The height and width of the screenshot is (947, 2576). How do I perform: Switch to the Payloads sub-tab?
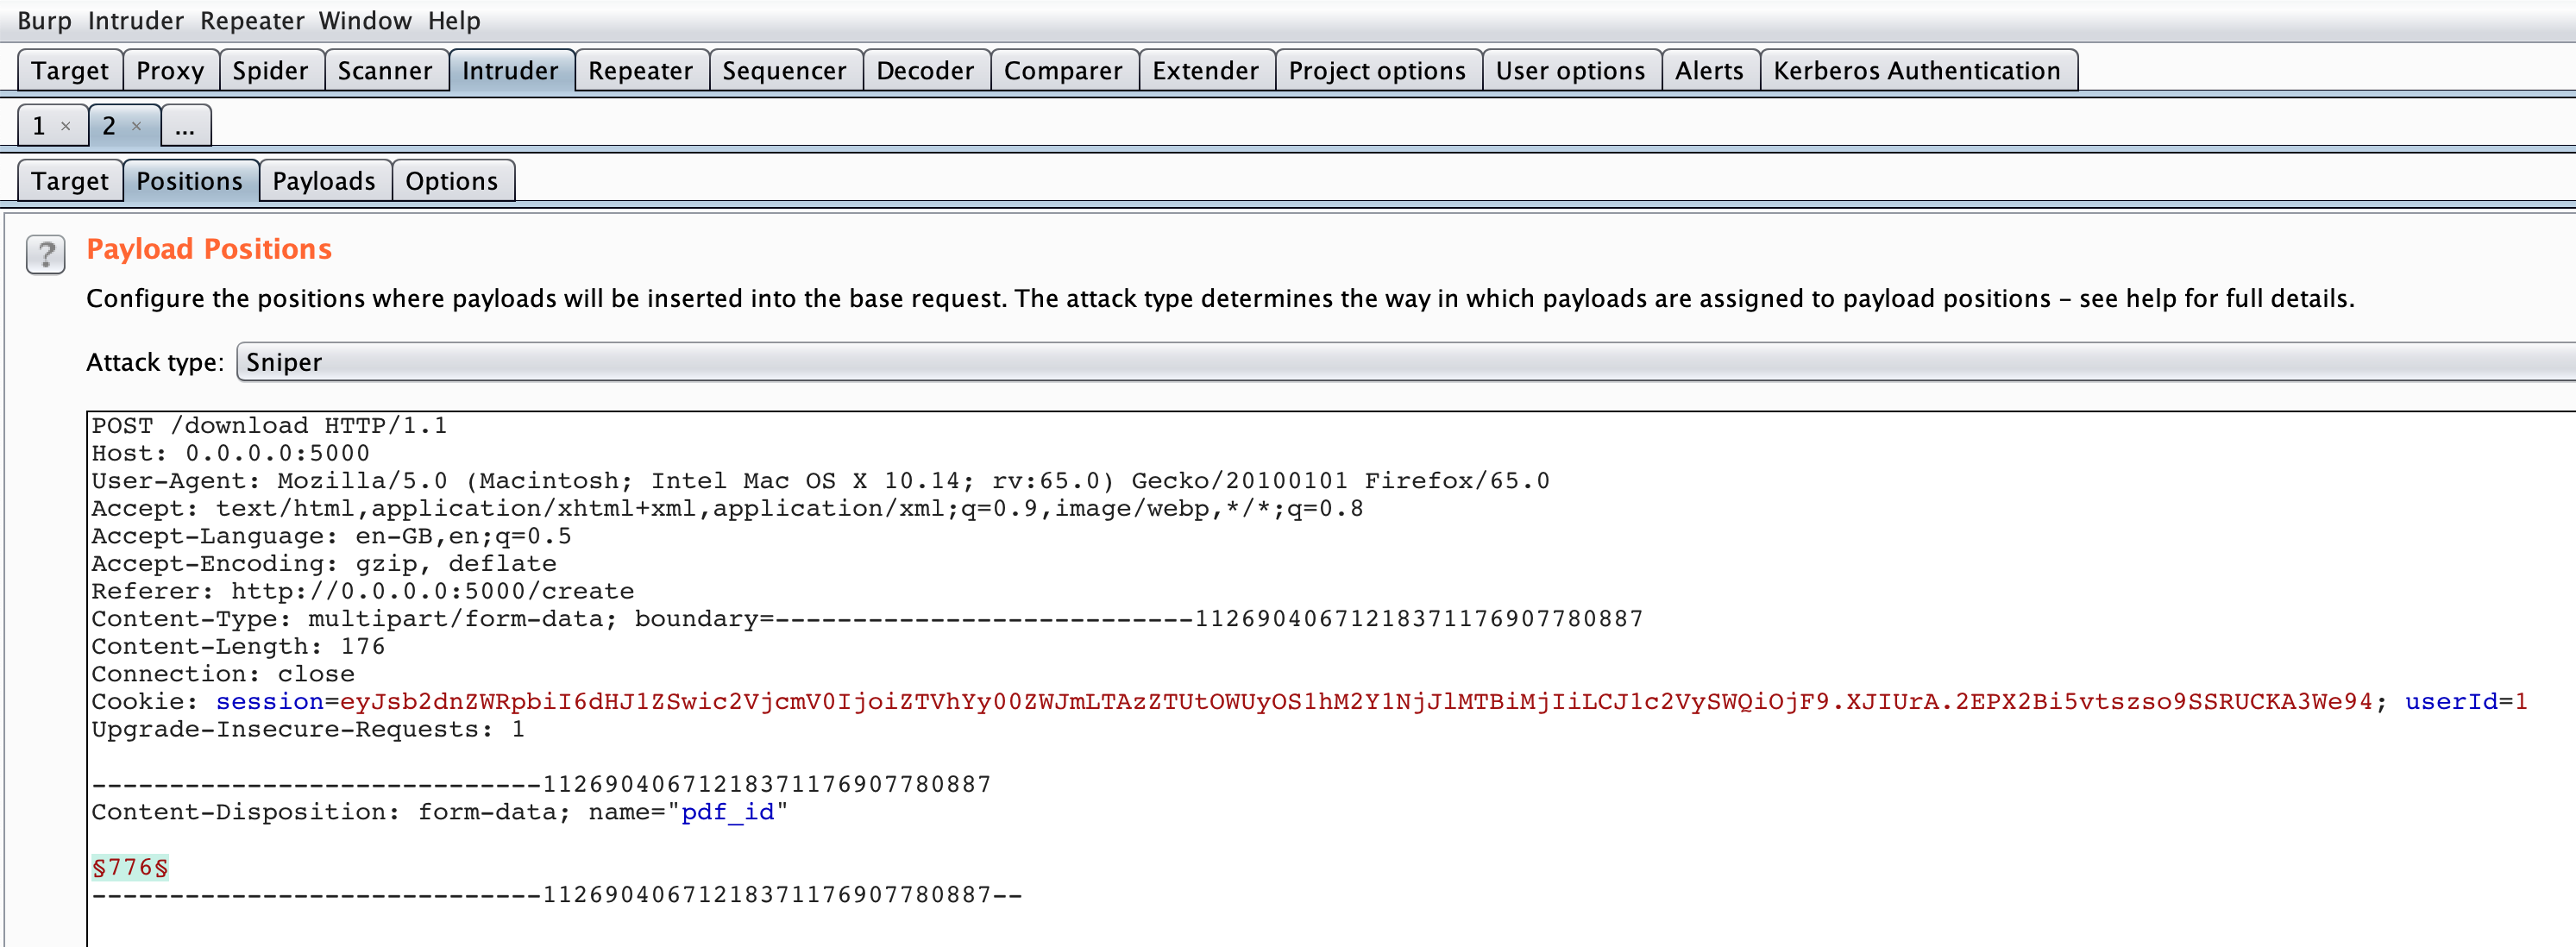pyautogui.click(x=324, y=180)
